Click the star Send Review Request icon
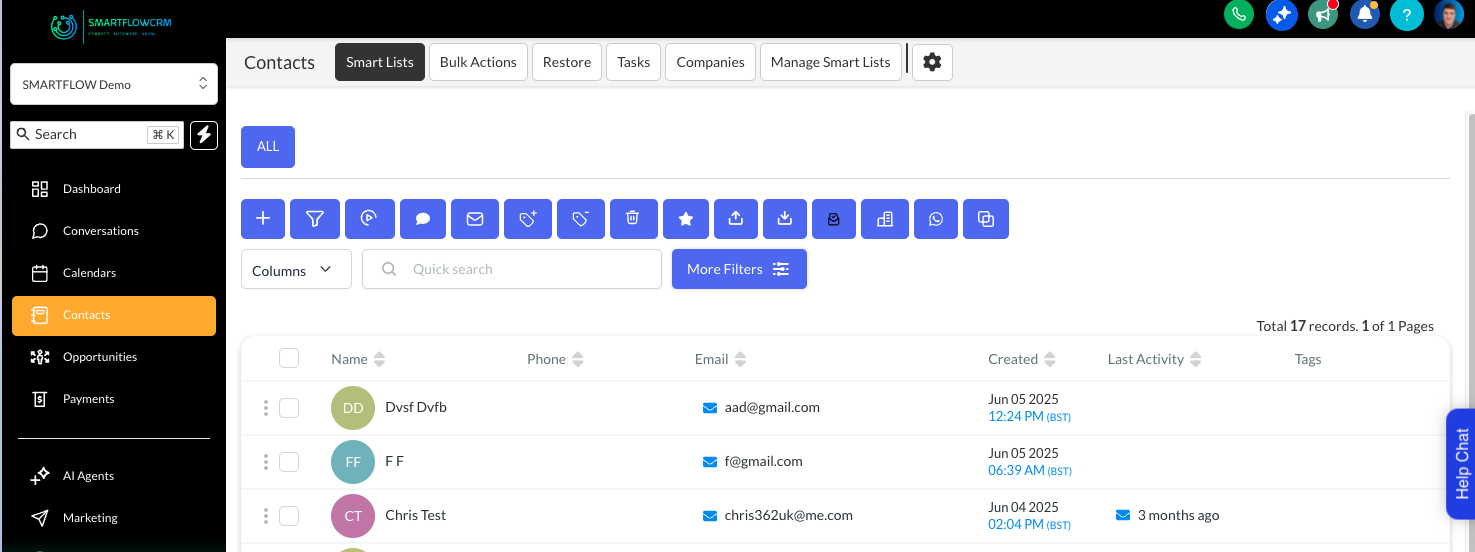This screenshot has height=552, width=1475. (686, 219)
